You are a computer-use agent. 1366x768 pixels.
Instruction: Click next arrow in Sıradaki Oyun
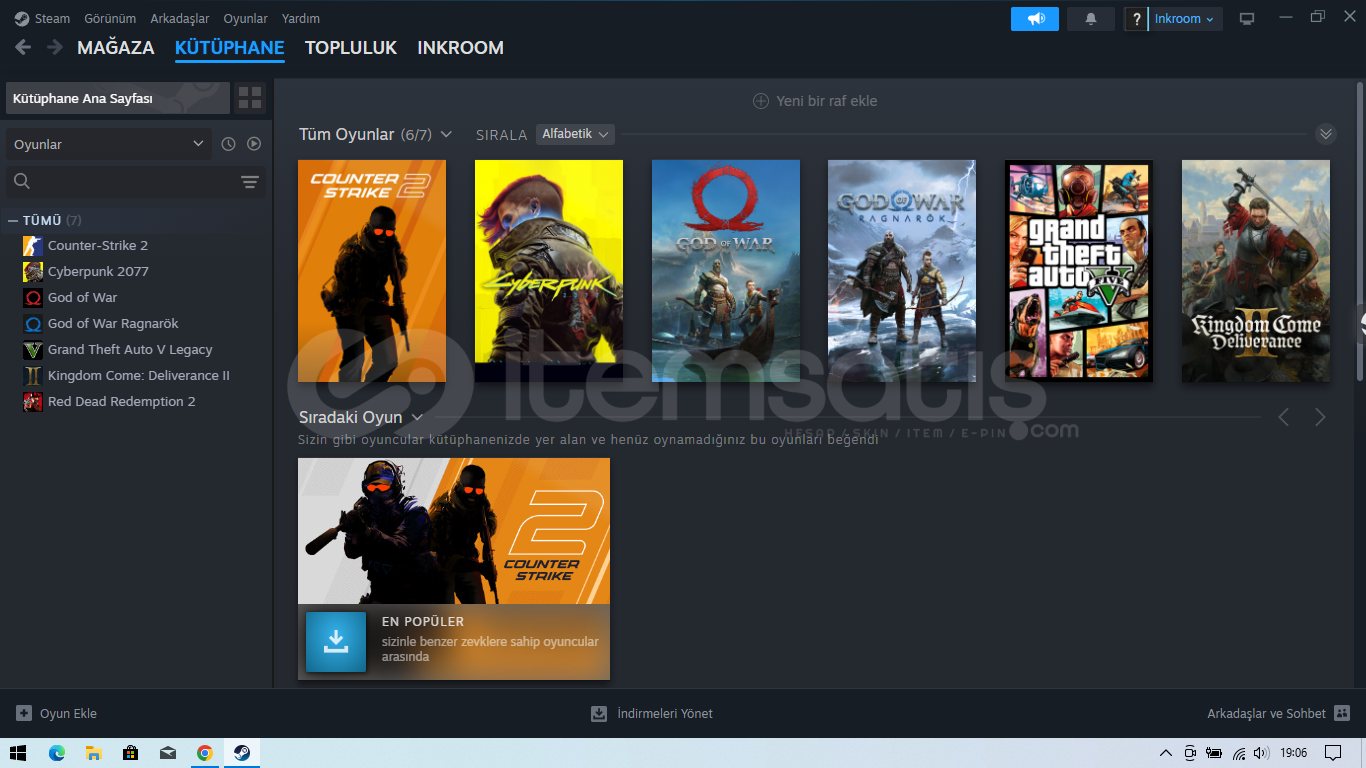[x=1320, y=417]
